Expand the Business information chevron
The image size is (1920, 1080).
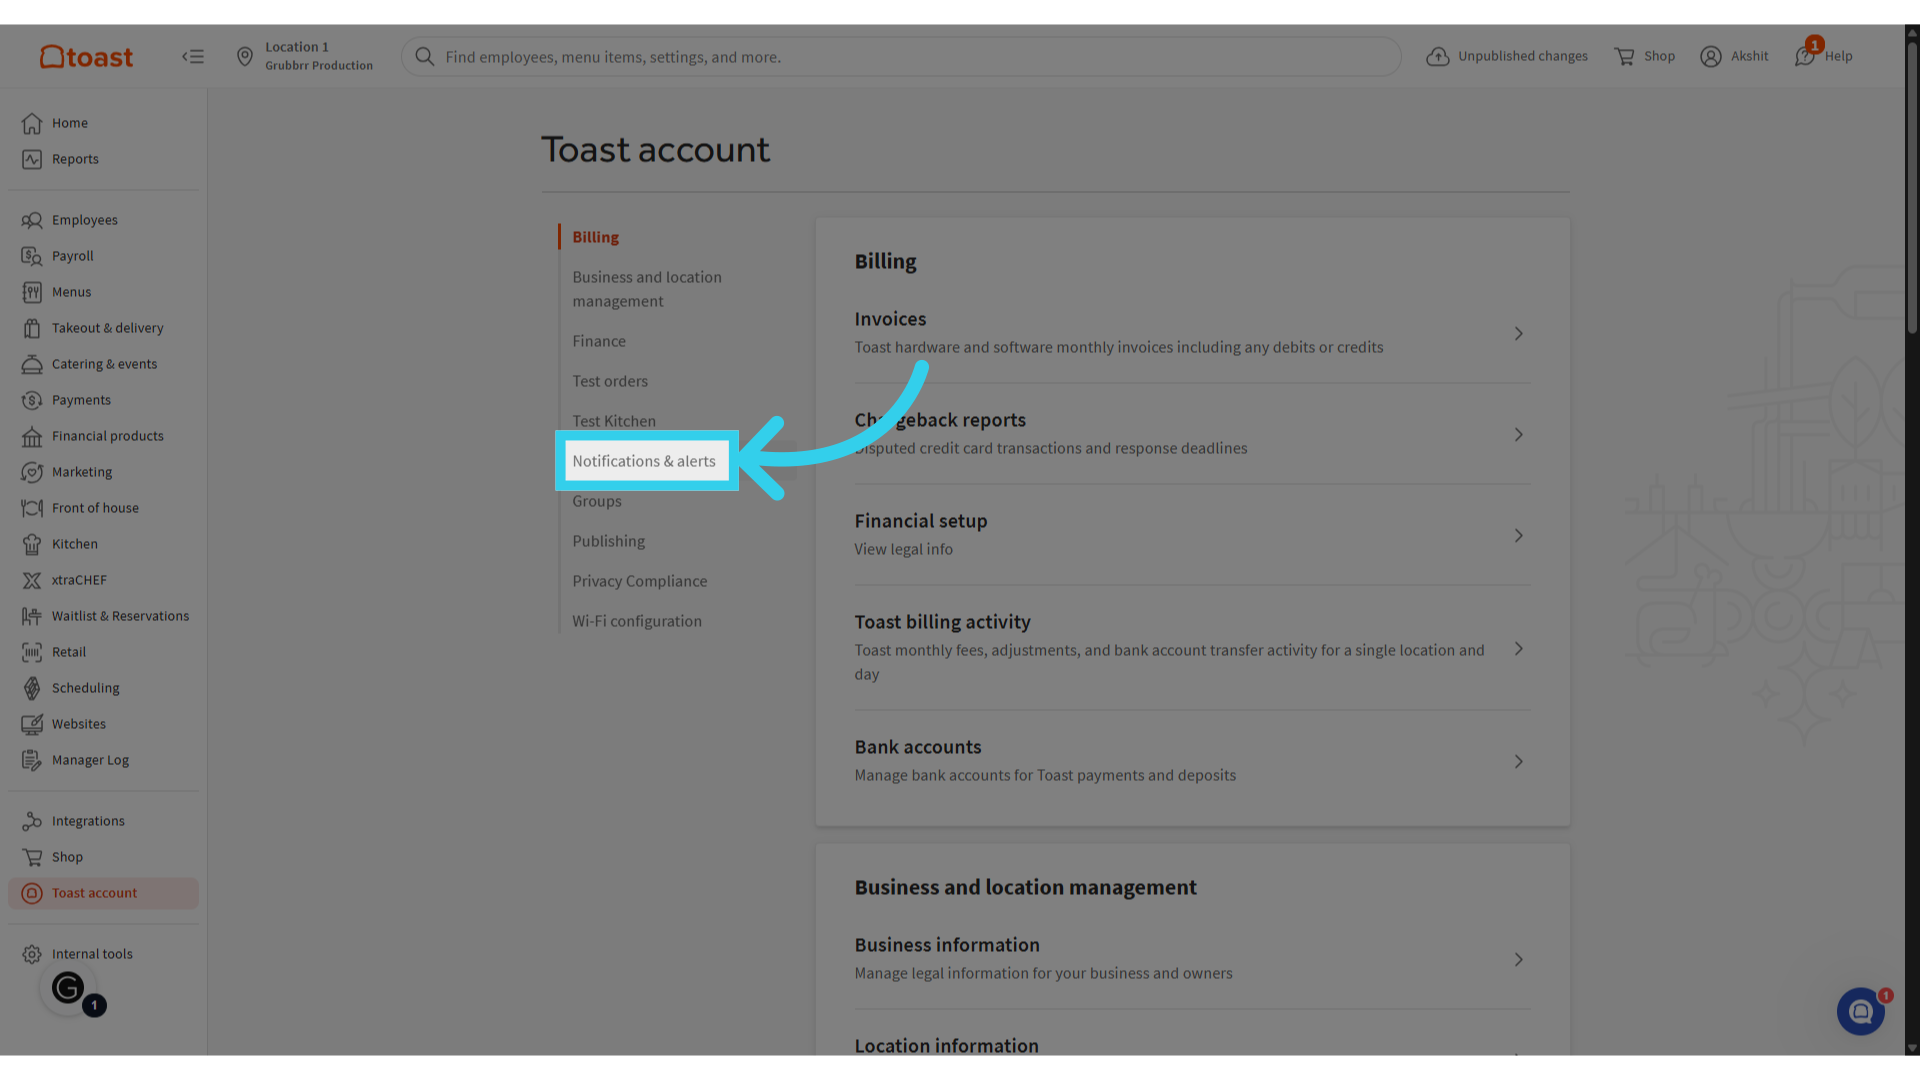tap(1518, 959)
